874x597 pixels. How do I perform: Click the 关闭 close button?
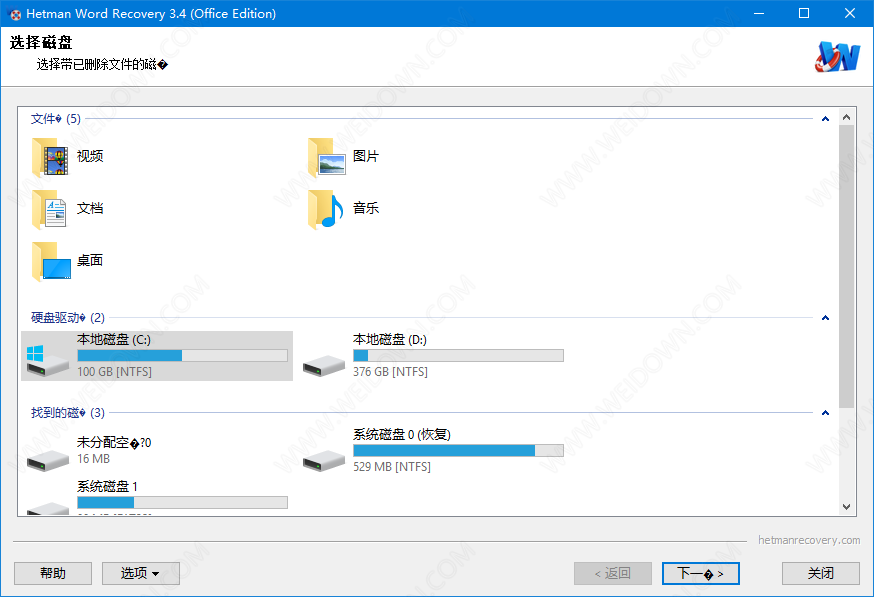[x=820, y=573]
